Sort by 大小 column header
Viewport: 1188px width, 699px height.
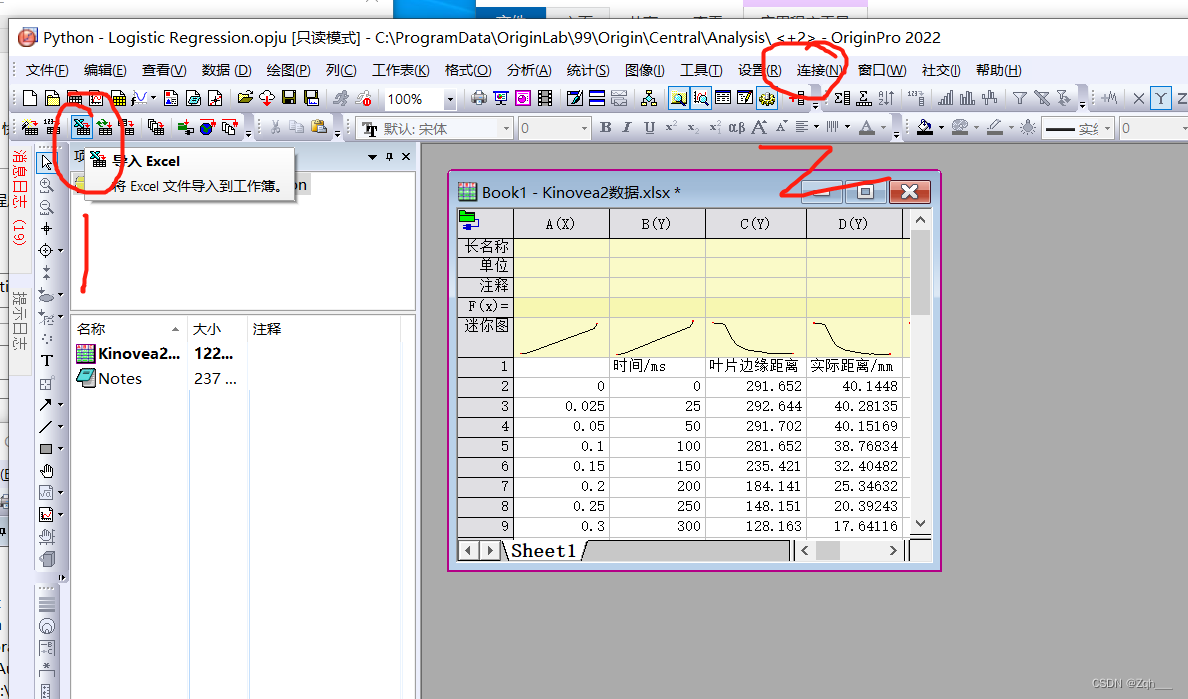click(x=218, y=329)
